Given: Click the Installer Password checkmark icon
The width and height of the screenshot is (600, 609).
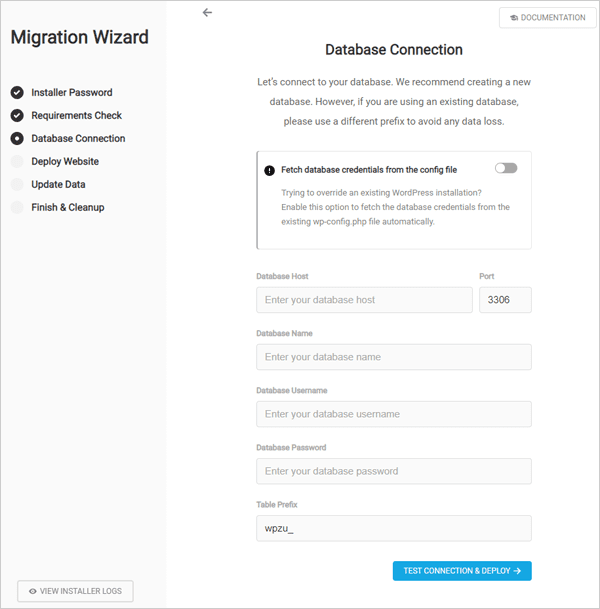Looking at the screenshot, I should pyautogui.click(x=17, y=92).
